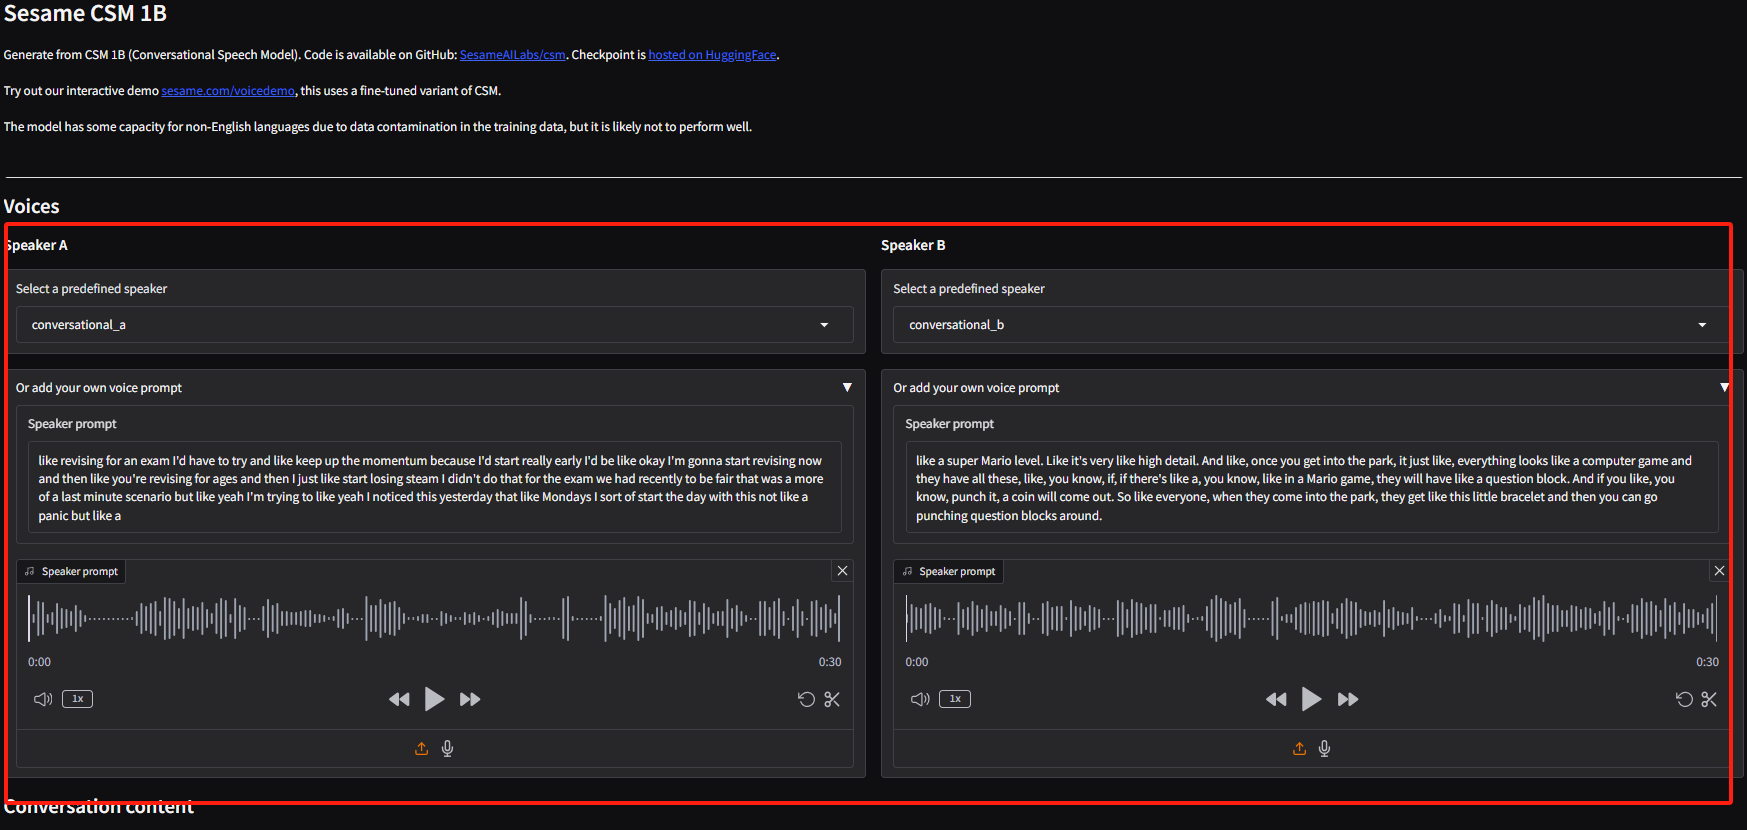Trim Speaker A audio with scissors

(x=832, y=699)
